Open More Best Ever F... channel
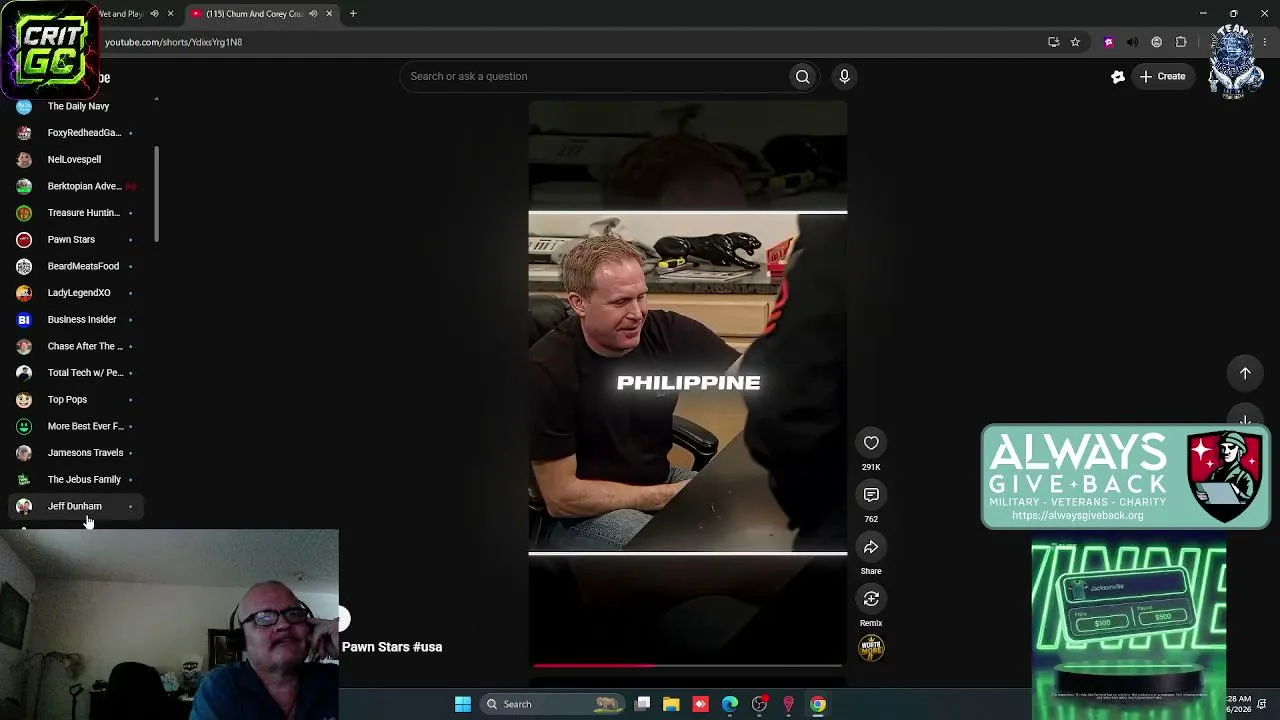This screenshot has height=720, width=1280. point(78,426)
